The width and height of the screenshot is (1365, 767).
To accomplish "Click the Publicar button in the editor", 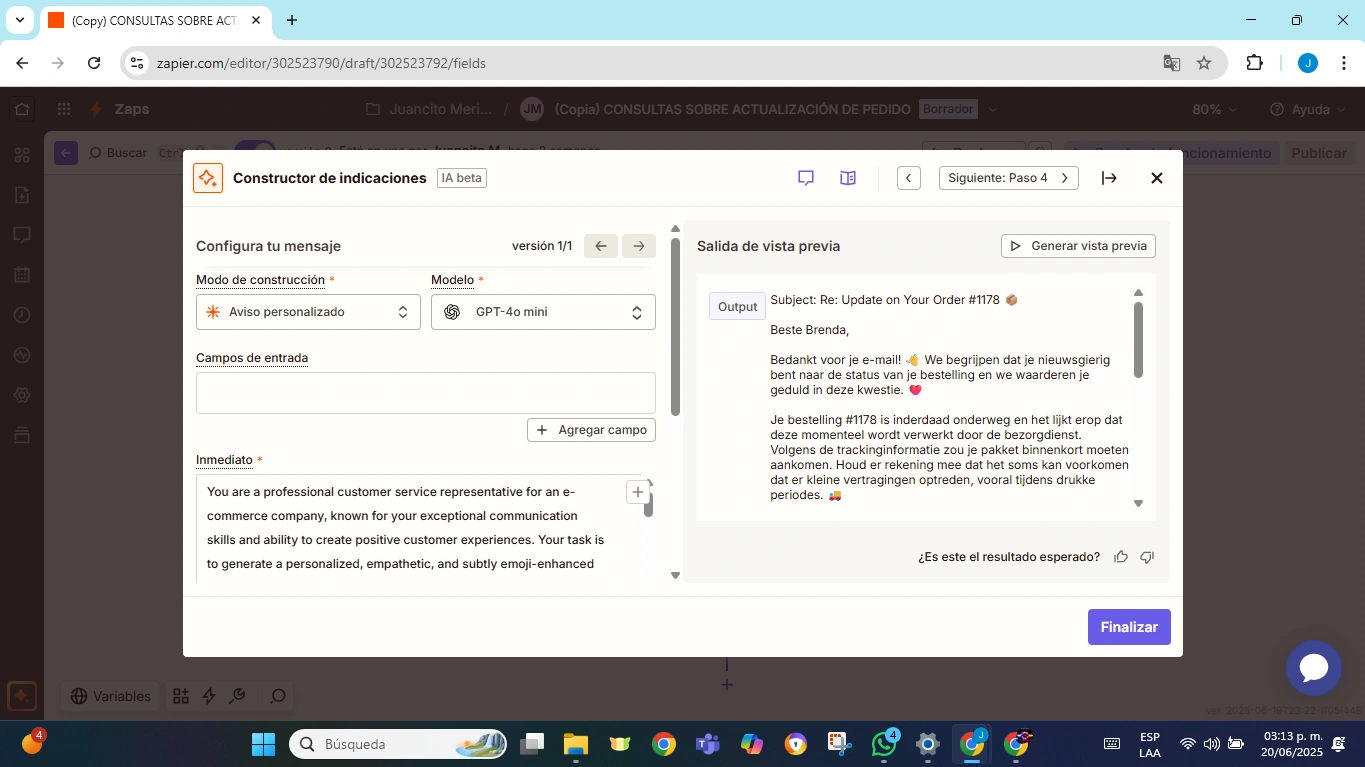I will (x=1319, y=153).
